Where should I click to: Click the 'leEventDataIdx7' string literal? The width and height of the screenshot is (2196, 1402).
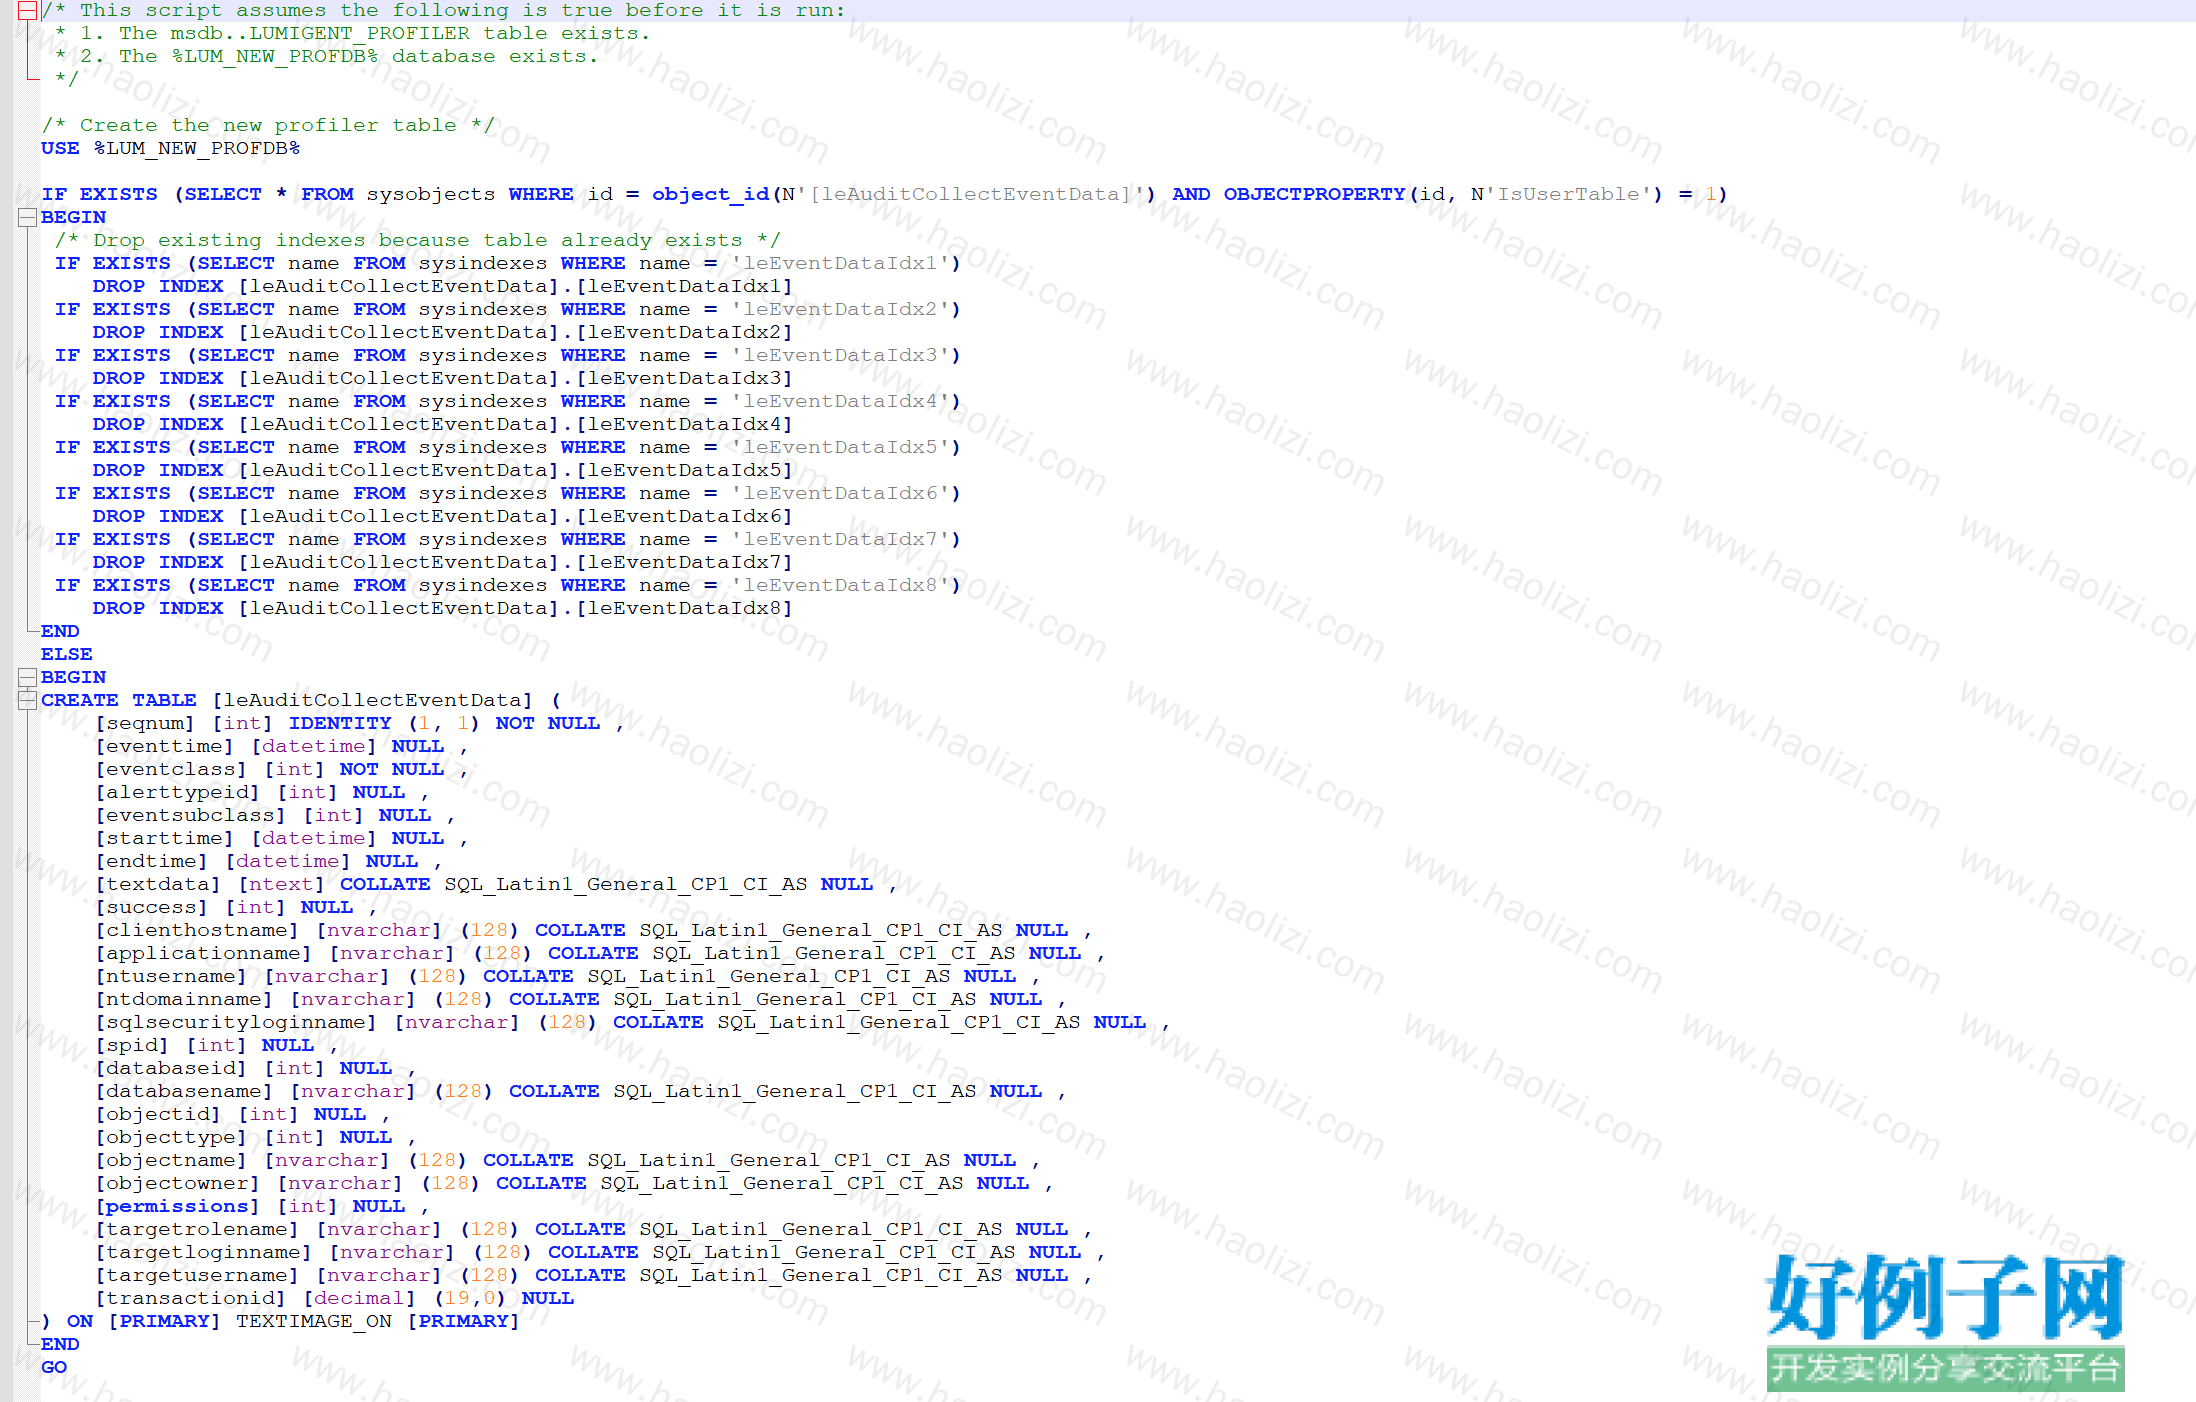(x=840, y=539)
